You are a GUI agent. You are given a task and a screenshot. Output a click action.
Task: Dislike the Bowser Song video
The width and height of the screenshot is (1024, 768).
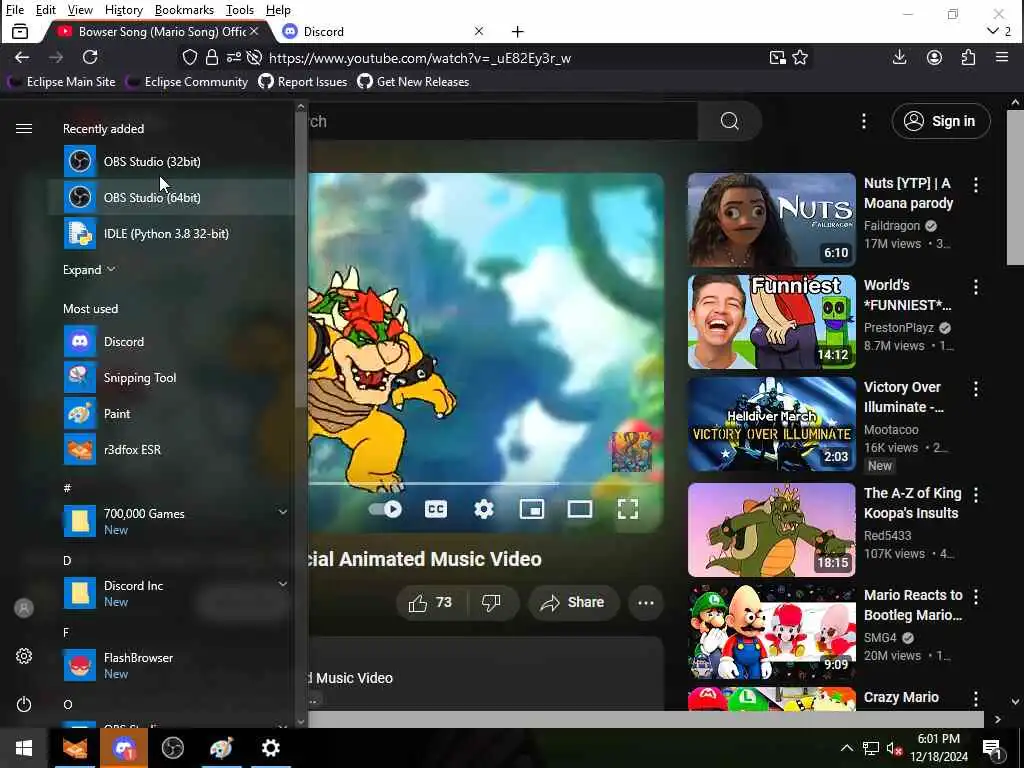click(x=492, y=602)
